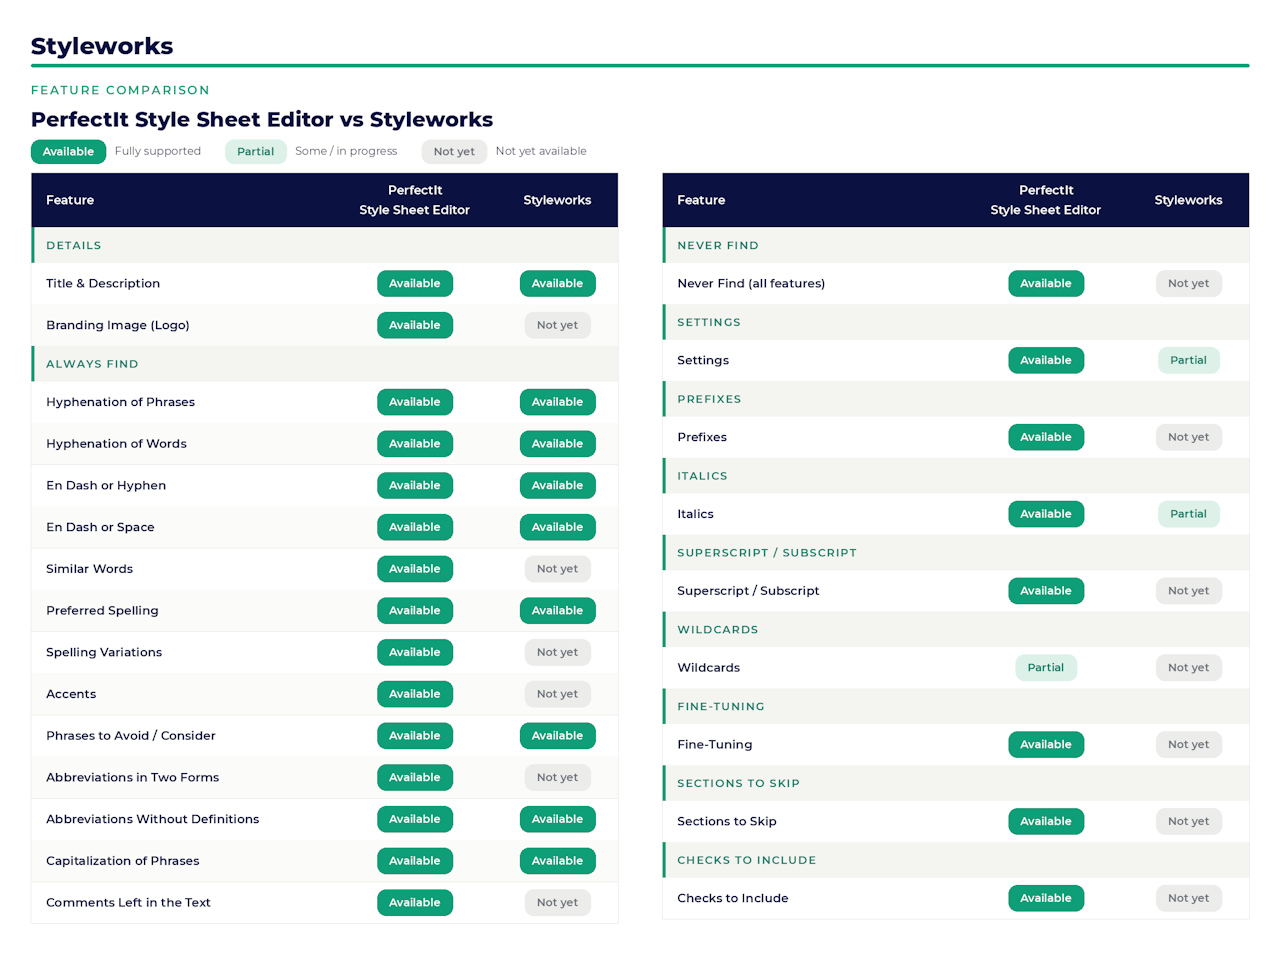Click the Partial badge in the Settings row

[x=1188, y=361]
